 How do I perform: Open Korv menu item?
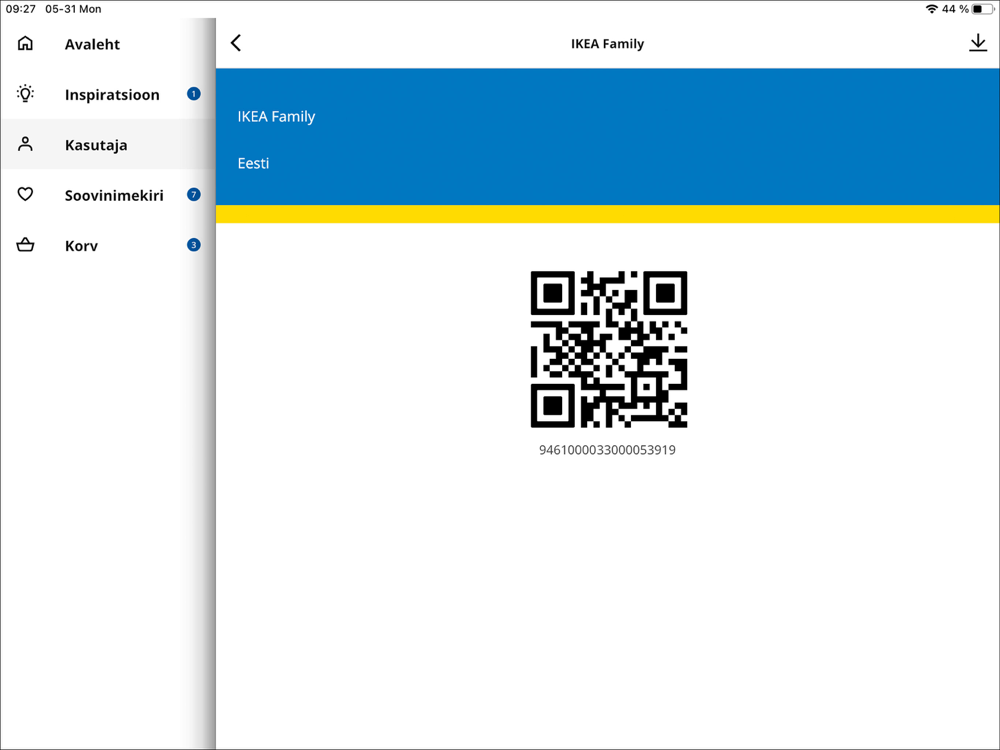108,246
